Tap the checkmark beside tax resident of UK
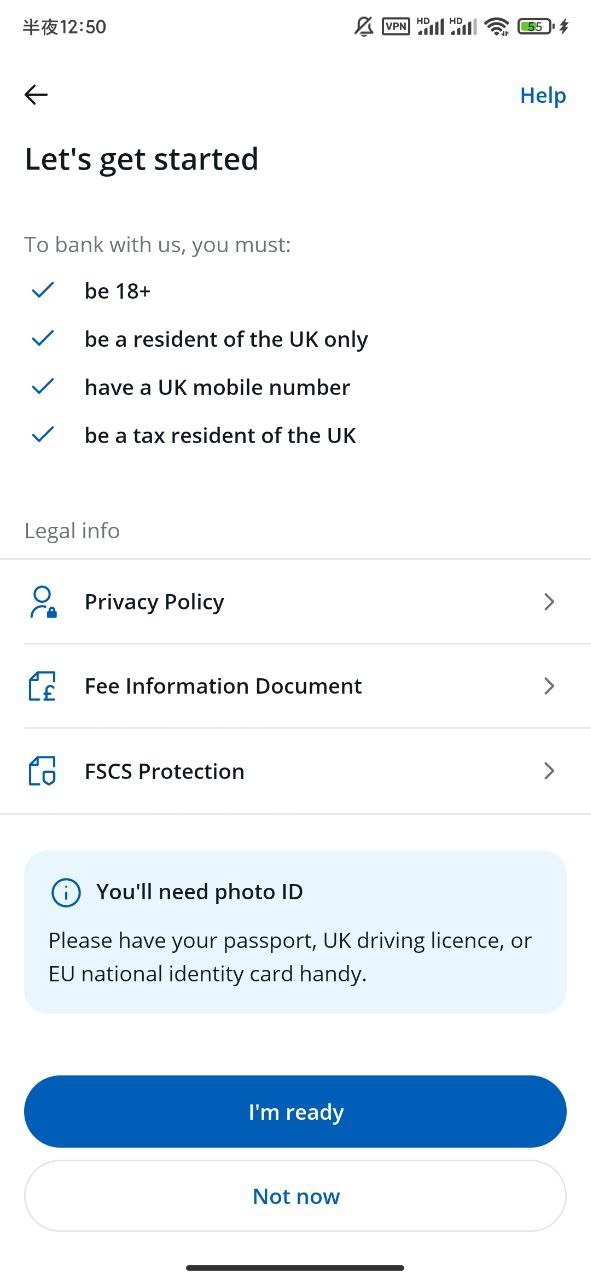591x1280 pixels. pyautogui.click(x=42, y=435)
